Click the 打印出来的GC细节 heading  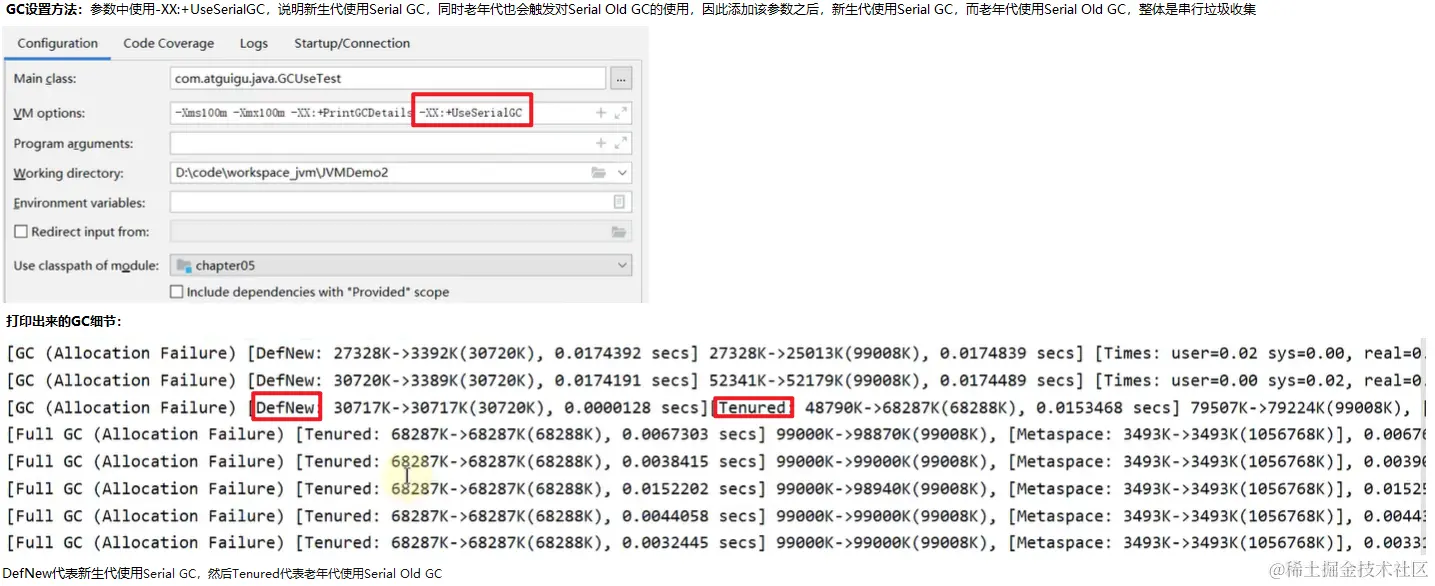(64, 321)
